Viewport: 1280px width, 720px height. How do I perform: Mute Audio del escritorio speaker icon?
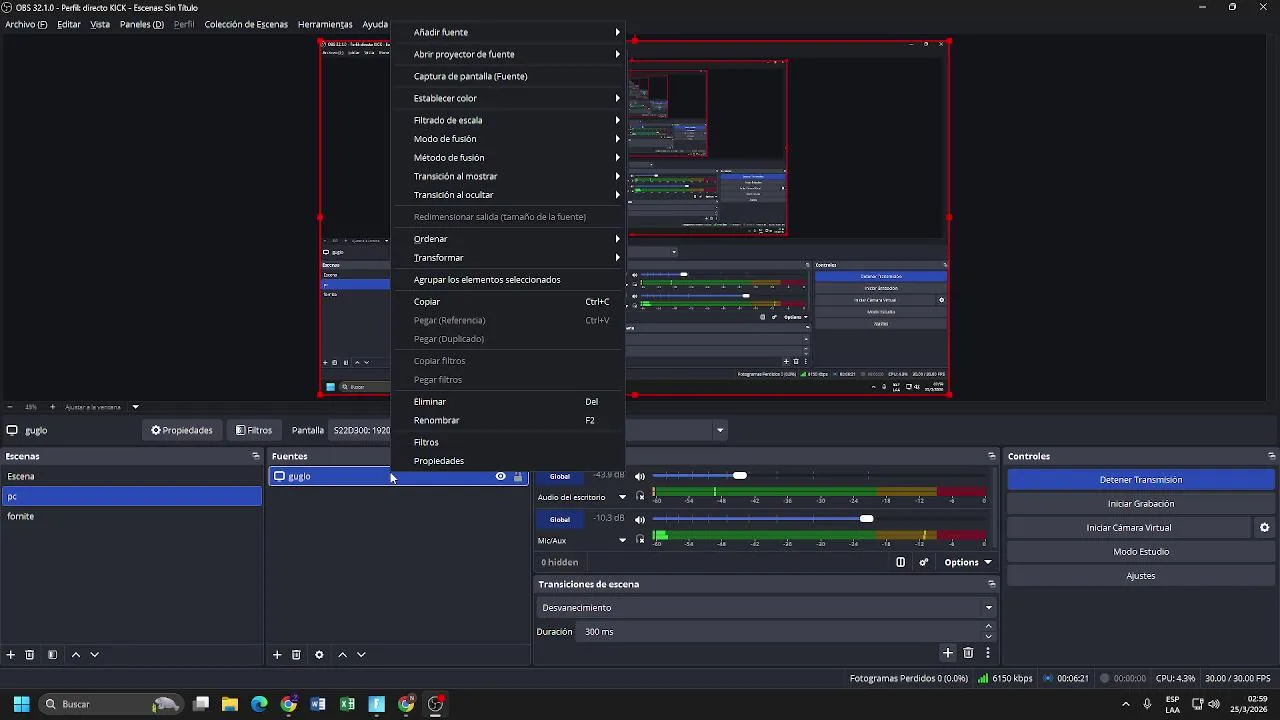(640, 476)
